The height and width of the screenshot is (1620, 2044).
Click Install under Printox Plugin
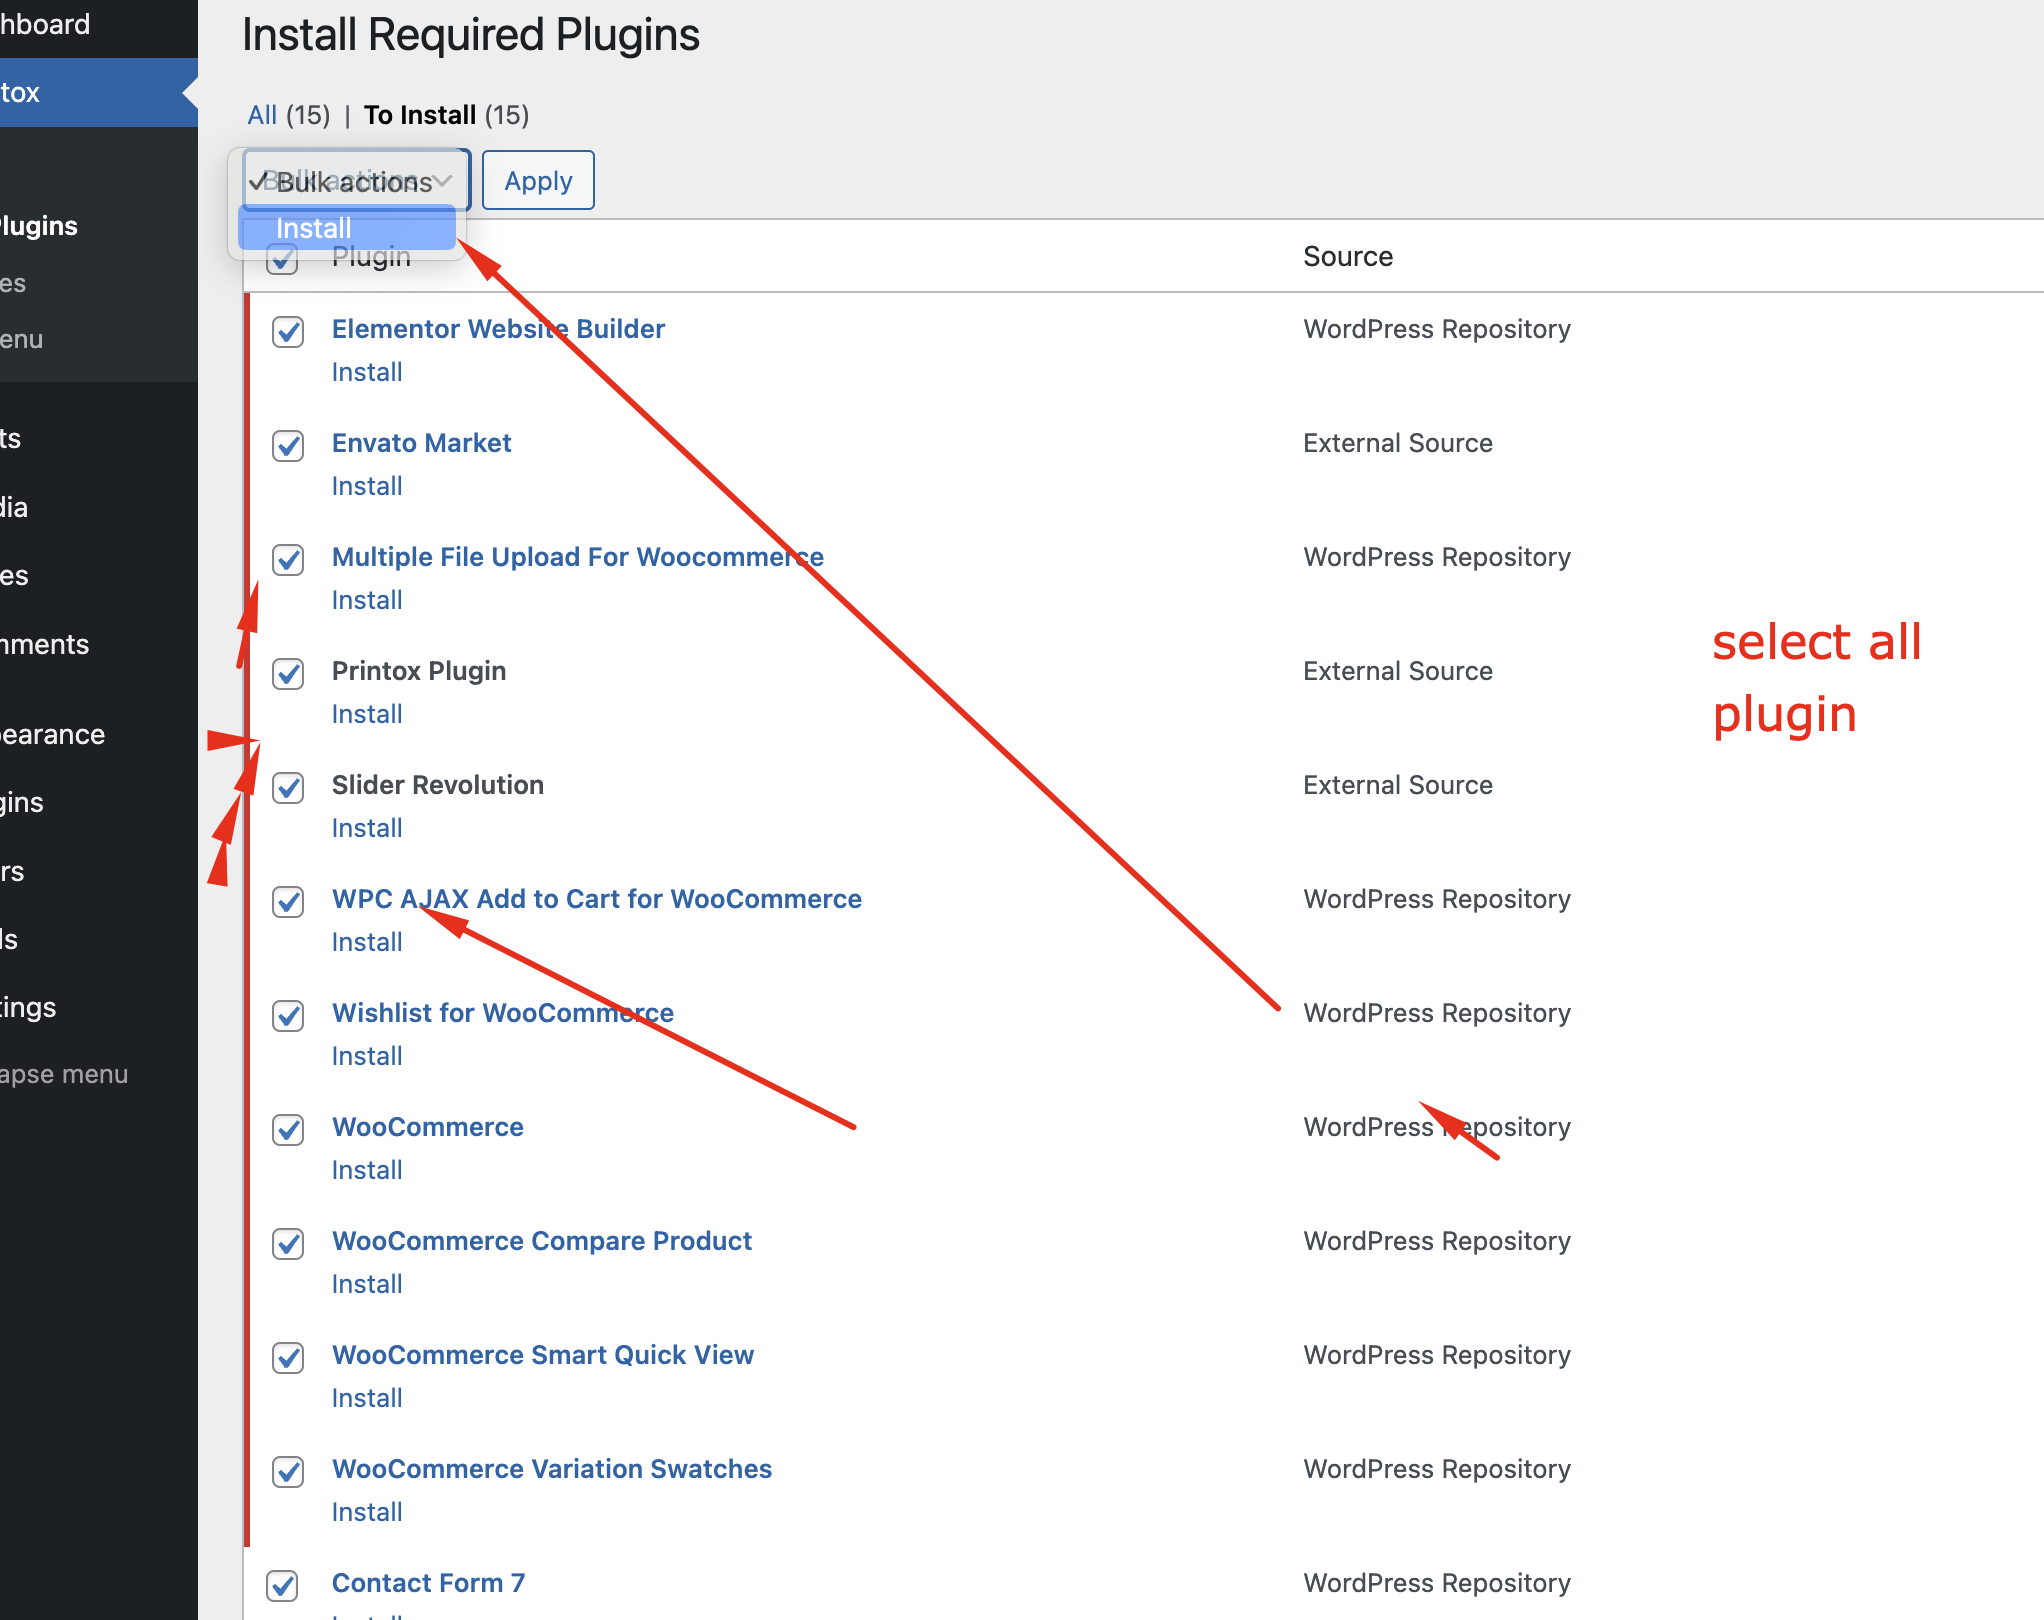(x=367, y=714)
